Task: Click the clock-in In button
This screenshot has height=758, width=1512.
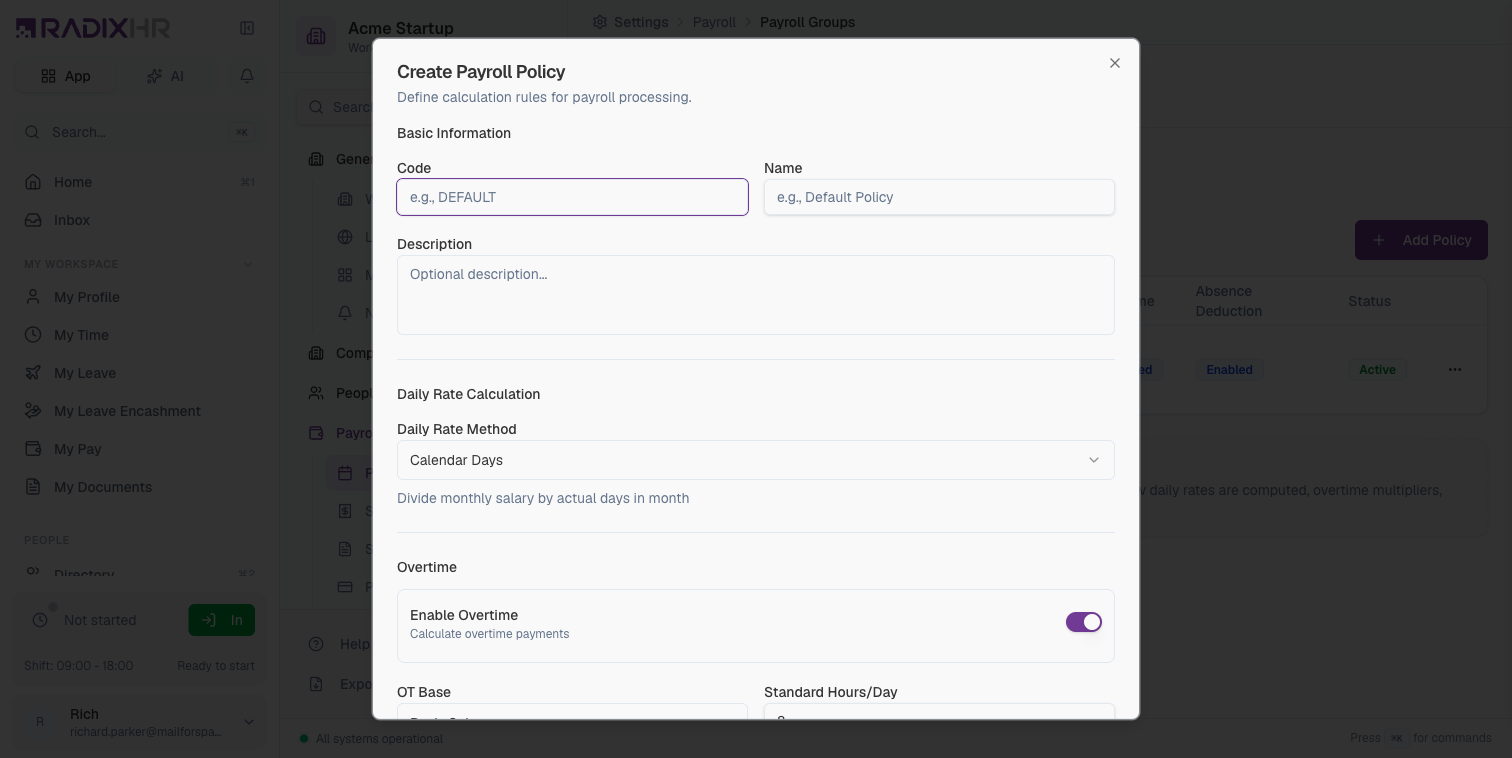Action: point(221,620)
